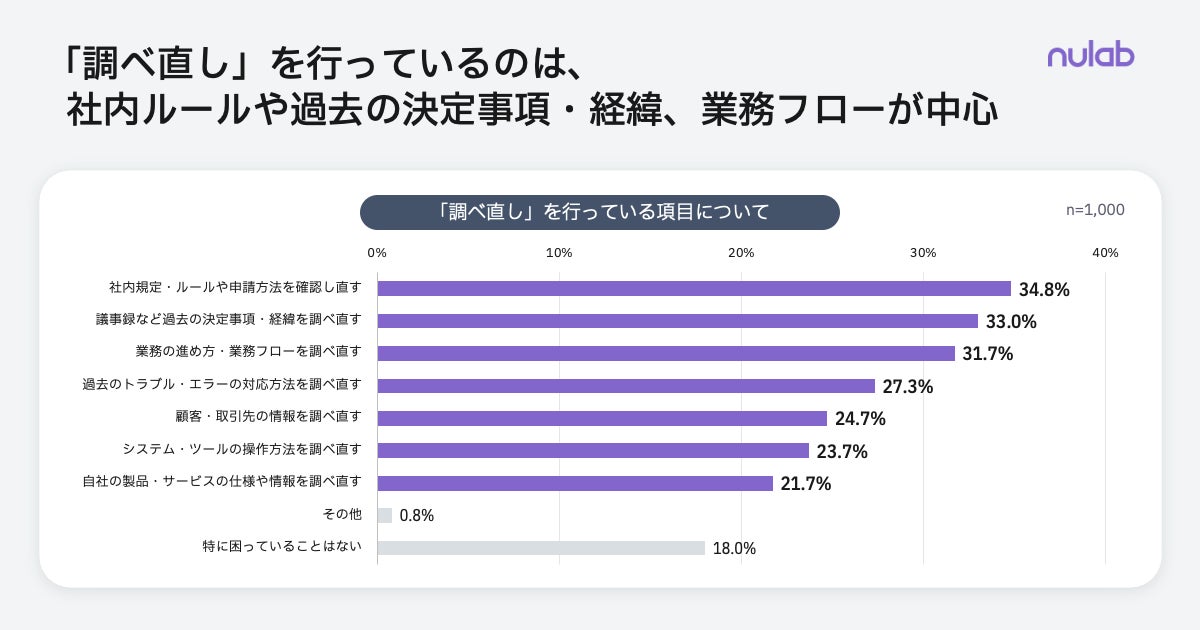Select the gray 18.0% bar

click(541, 548)
